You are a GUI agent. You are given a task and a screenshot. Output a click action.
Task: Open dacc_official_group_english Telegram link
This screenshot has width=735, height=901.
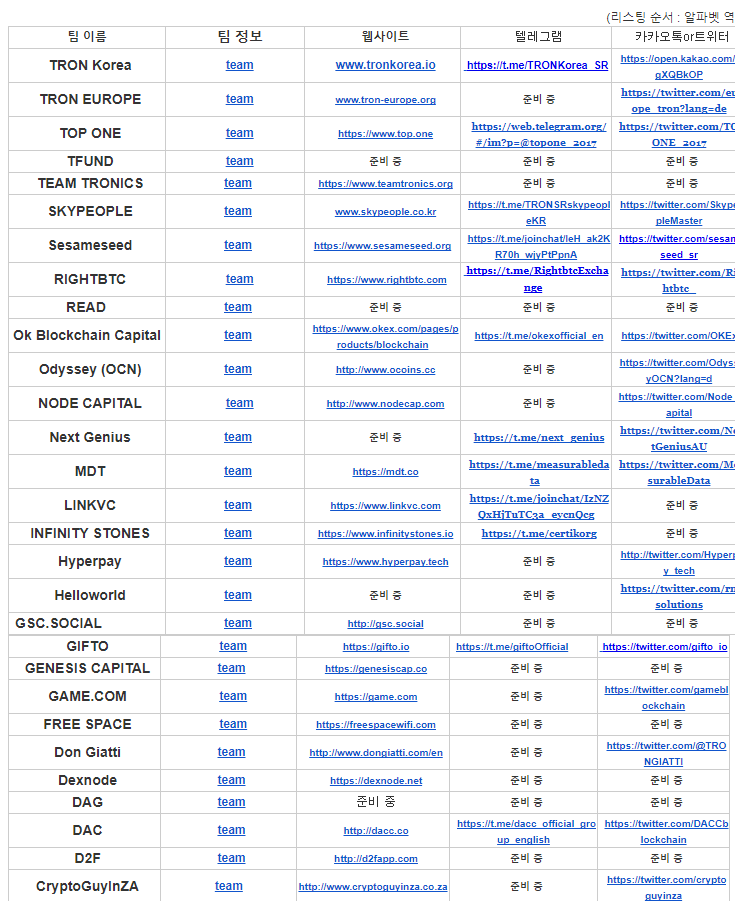[526, 831]
